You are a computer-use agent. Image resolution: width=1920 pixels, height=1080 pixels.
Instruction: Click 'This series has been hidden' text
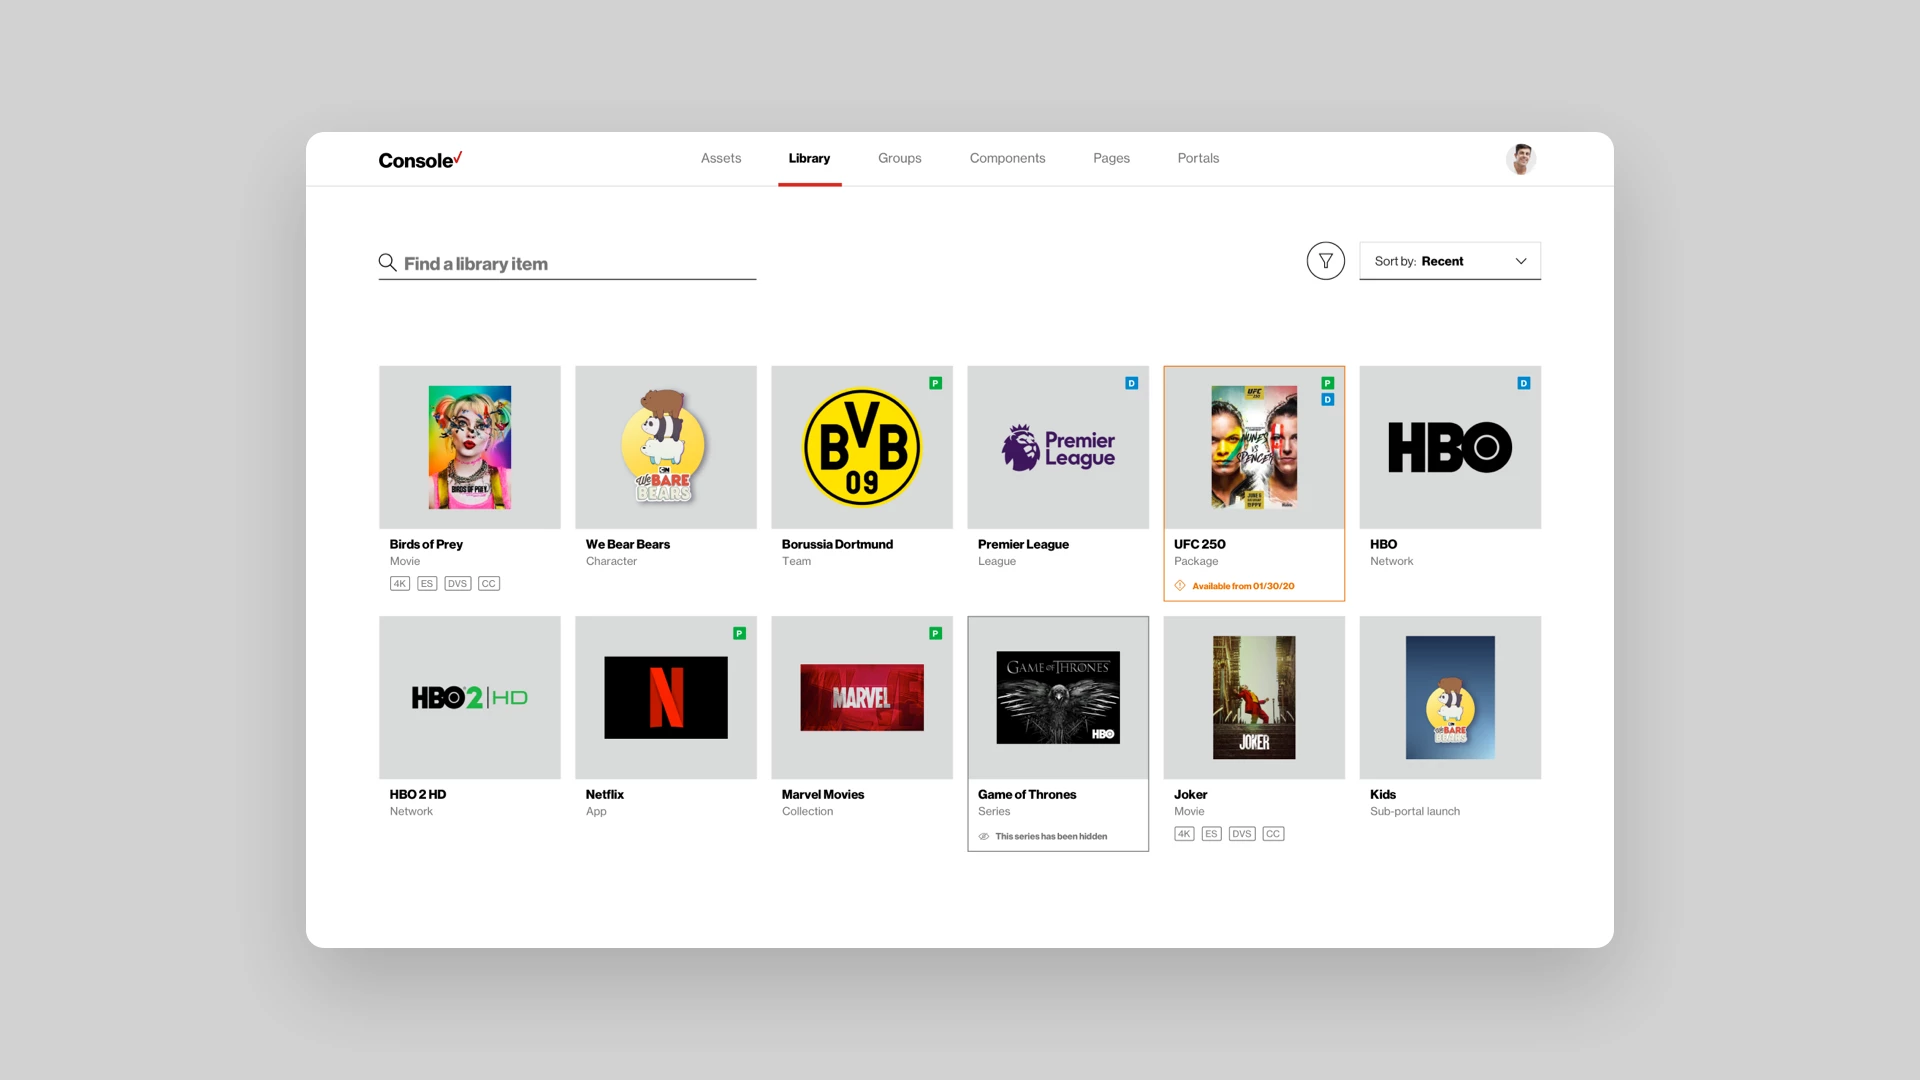point(1051,836)
